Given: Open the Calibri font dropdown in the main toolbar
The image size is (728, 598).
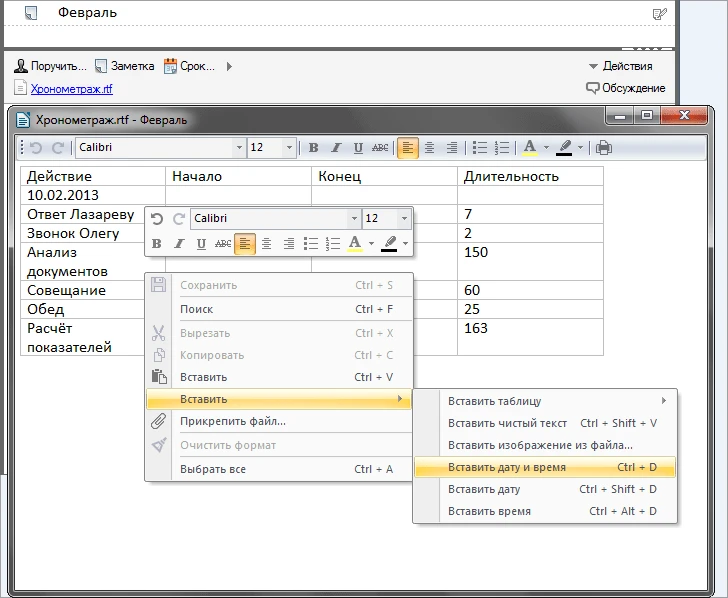Looking at the screenshot, I should tap(238, 148).
